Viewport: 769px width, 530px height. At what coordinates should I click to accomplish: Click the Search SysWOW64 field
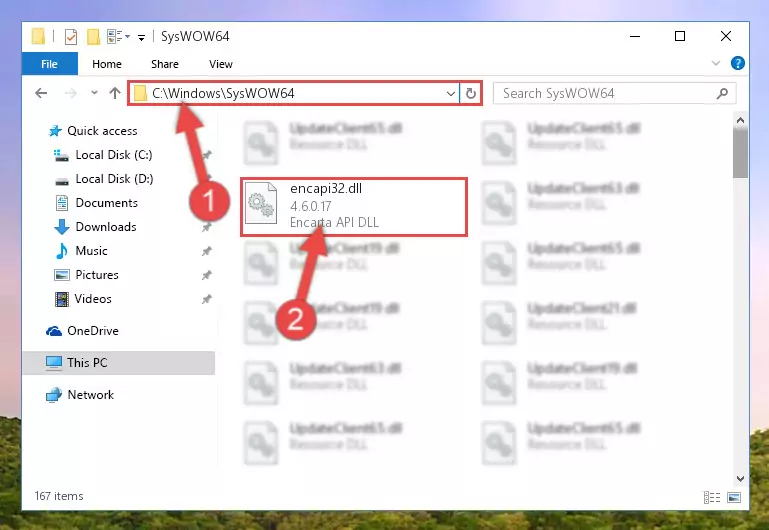614,93
